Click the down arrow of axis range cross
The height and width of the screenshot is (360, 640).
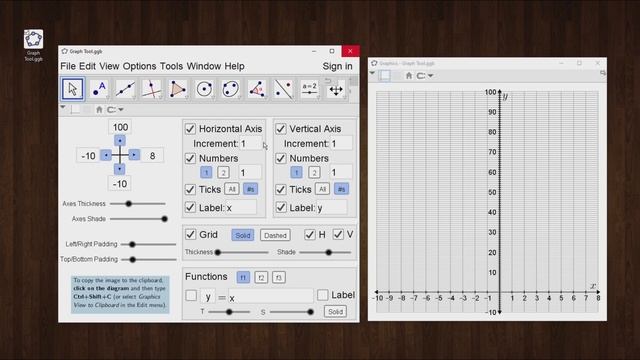120,169
